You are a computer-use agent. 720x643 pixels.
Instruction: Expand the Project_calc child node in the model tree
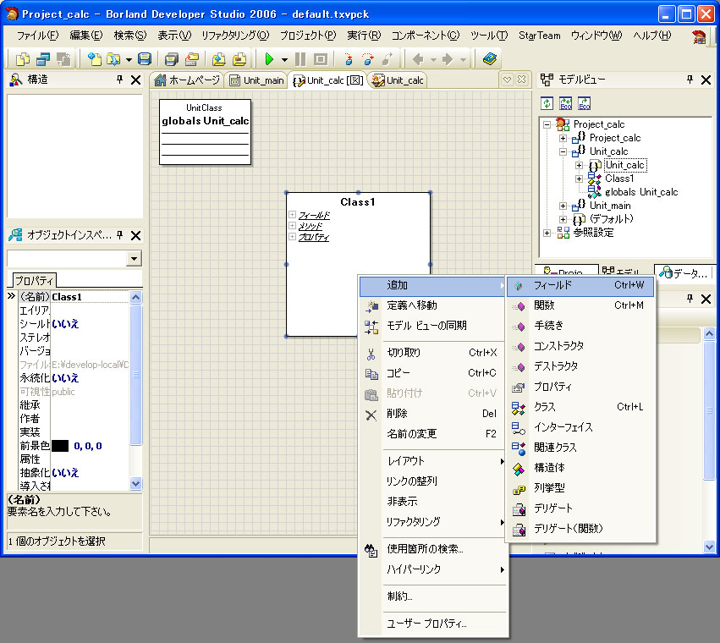563,138
